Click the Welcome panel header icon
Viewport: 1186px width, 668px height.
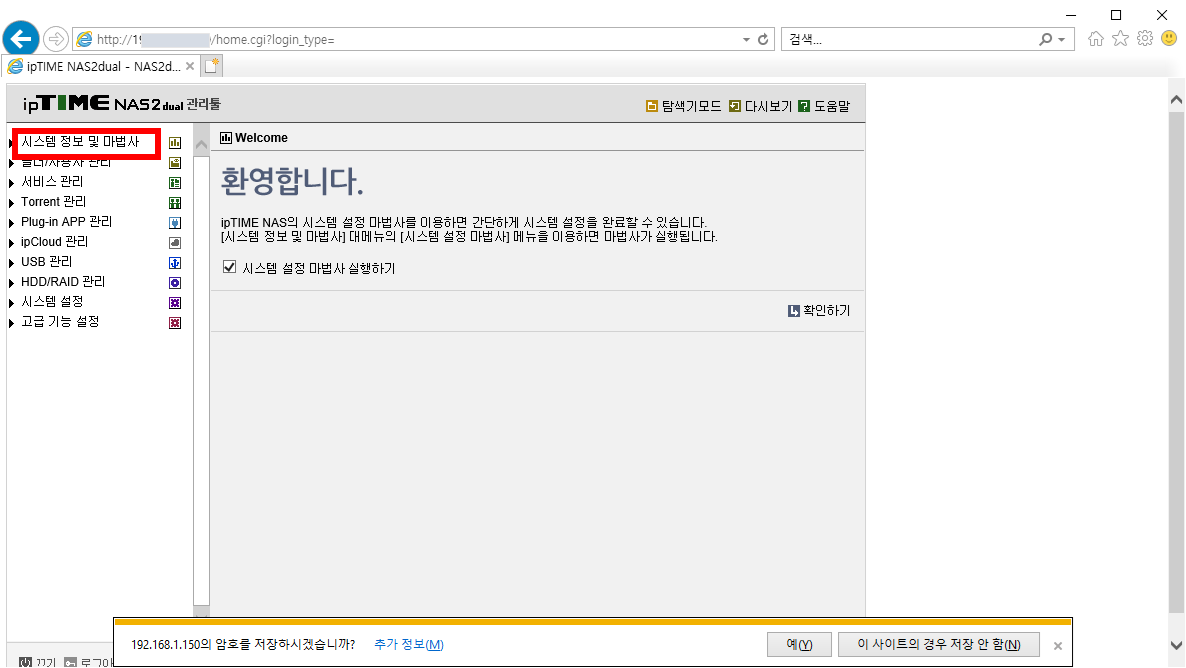(225, 138)
